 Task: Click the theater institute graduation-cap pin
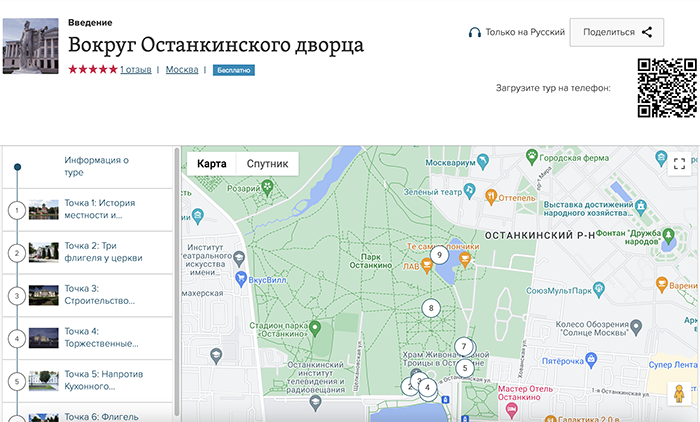[x=239, y=258]
